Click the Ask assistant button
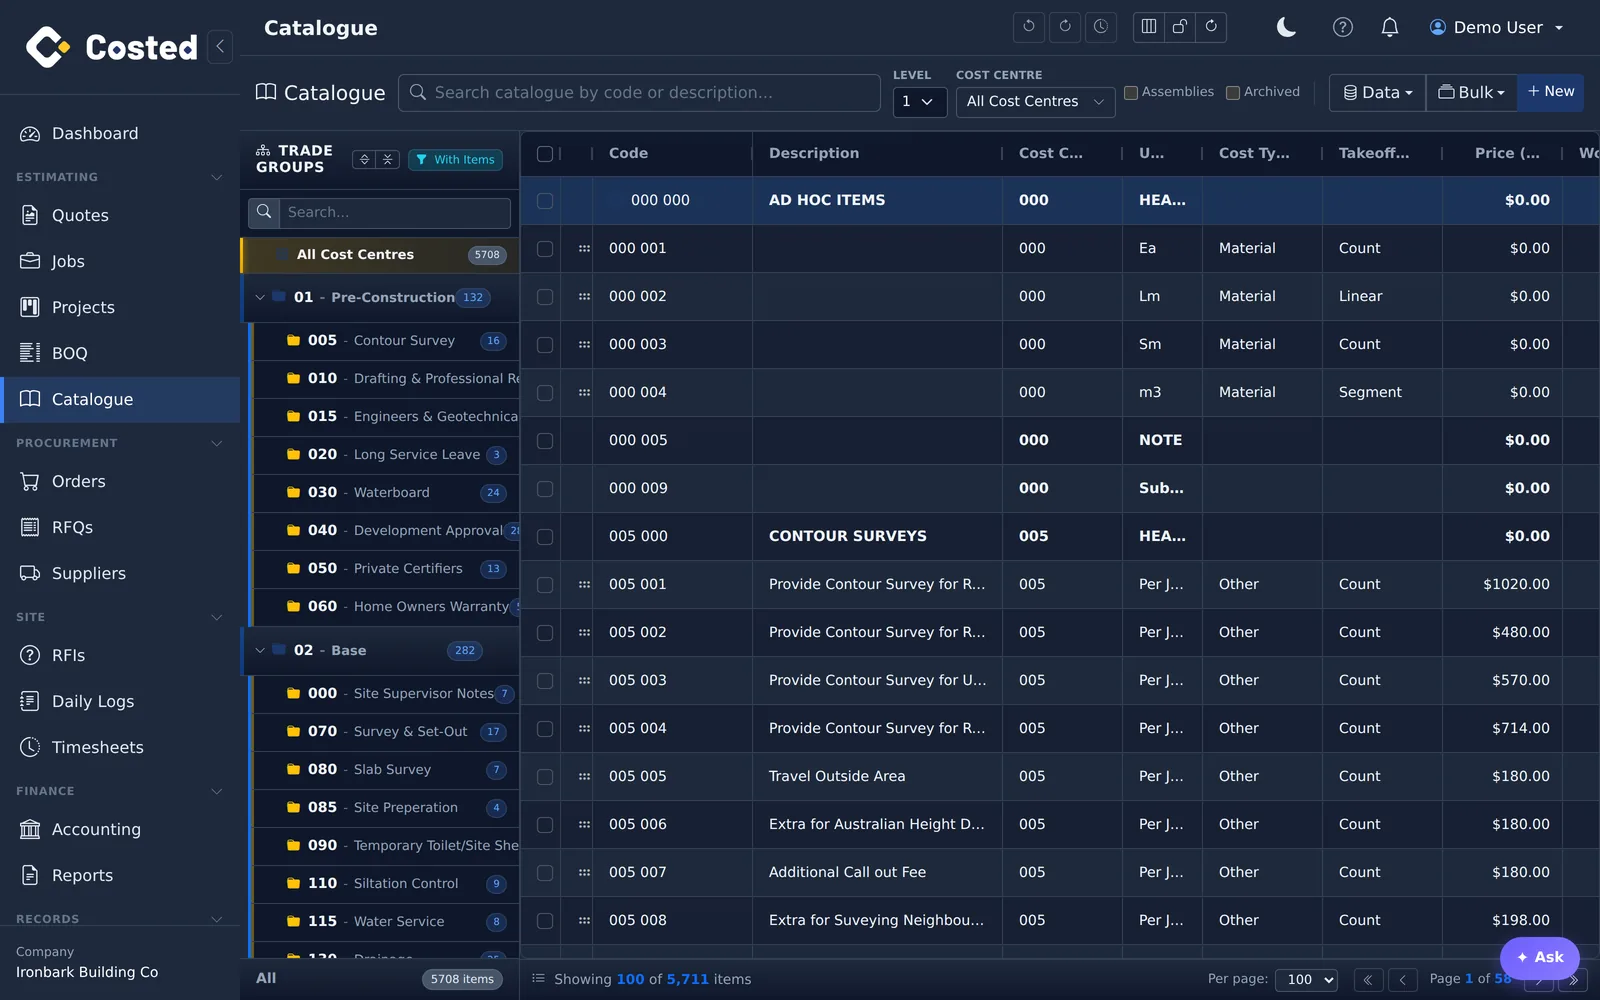Screen dimensions: 1600x1000 pyautogui.click(x=1540, y=957)
